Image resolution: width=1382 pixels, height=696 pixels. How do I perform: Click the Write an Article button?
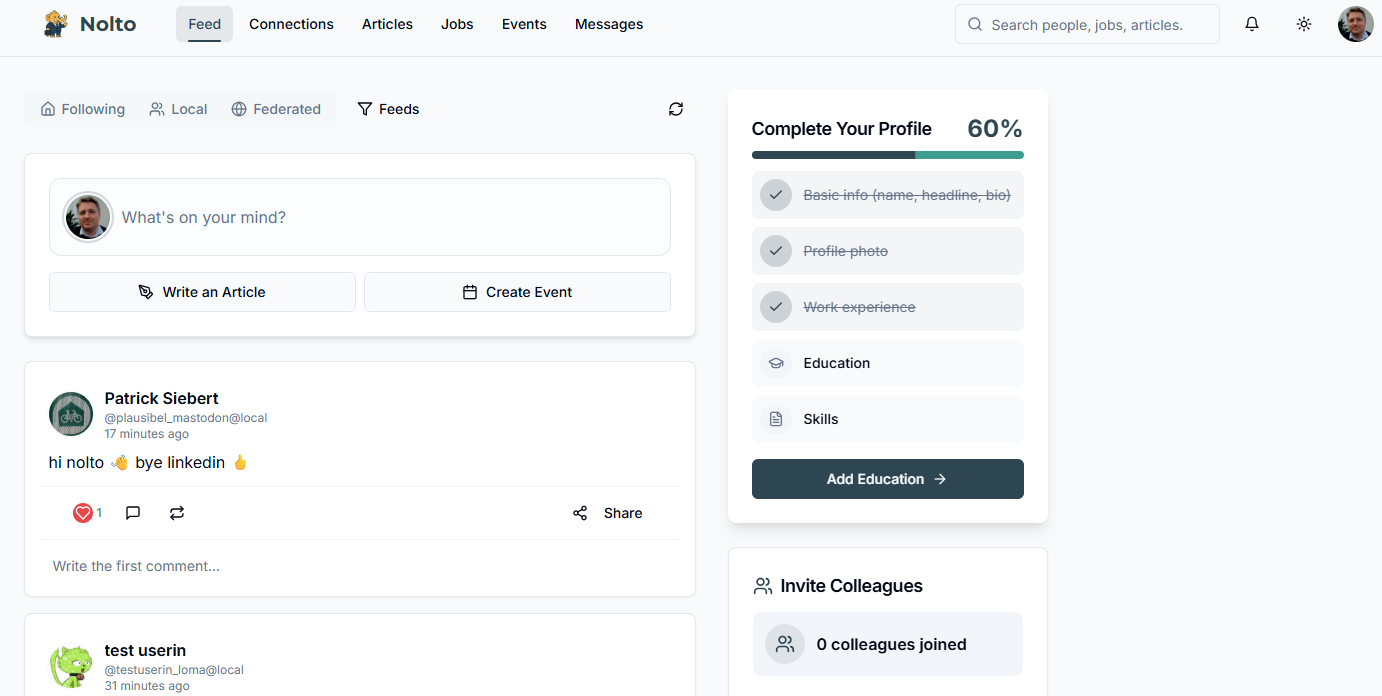(202, 292)
